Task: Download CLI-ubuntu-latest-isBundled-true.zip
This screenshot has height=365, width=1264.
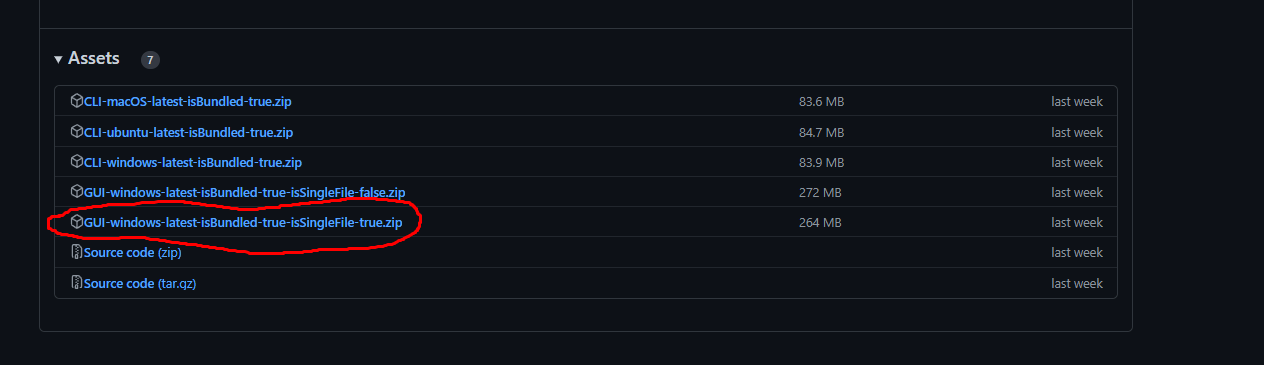Action: (x=188, y=132)
